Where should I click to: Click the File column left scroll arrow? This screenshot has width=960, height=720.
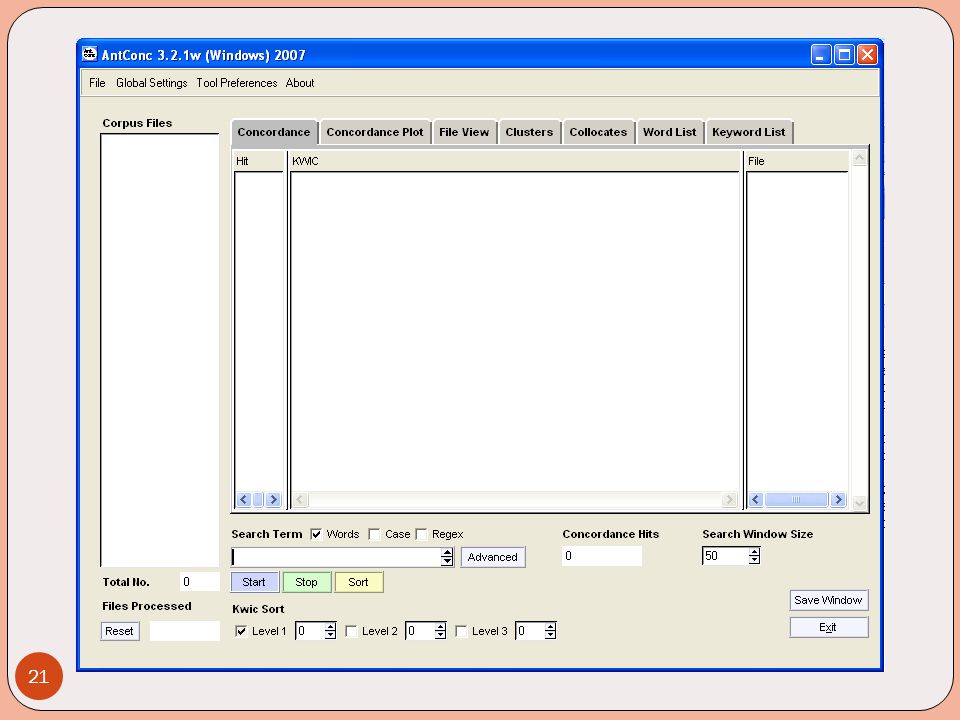coord(756,500)
